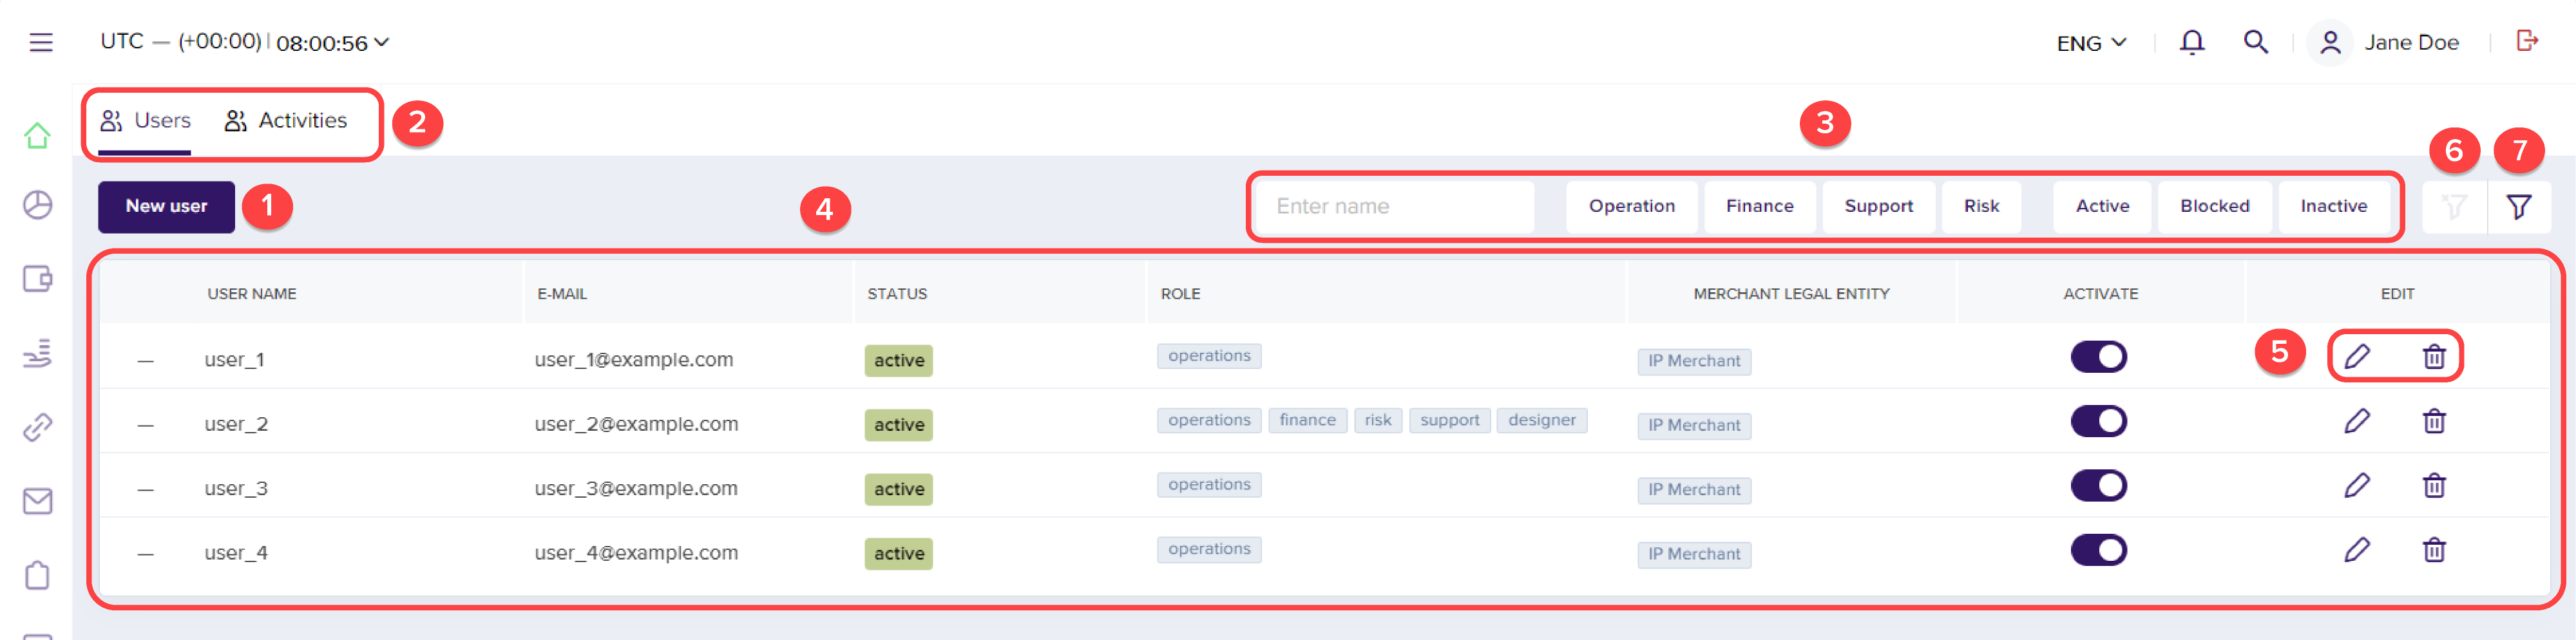This screenshot has height=640, width=2576.
Task: Delete user_1 with trash icon
Action: [2434, 356]
